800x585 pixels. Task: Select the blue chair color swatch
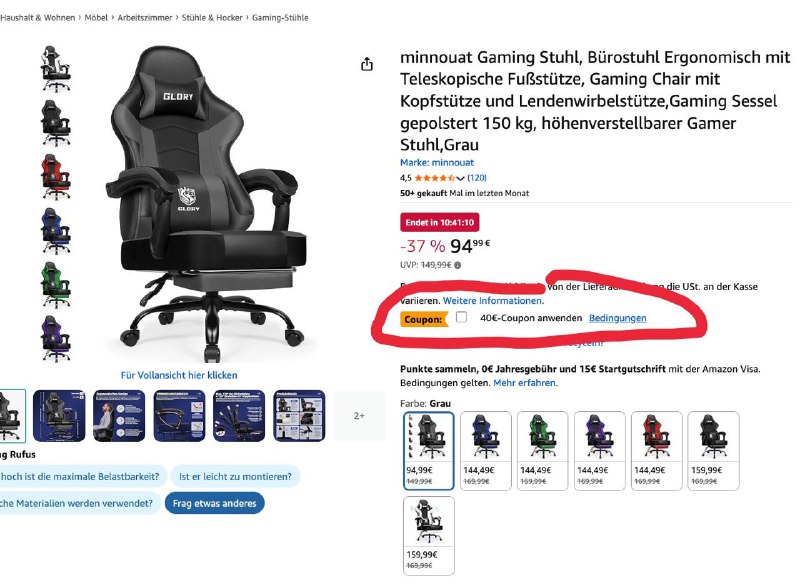point(486,451)
